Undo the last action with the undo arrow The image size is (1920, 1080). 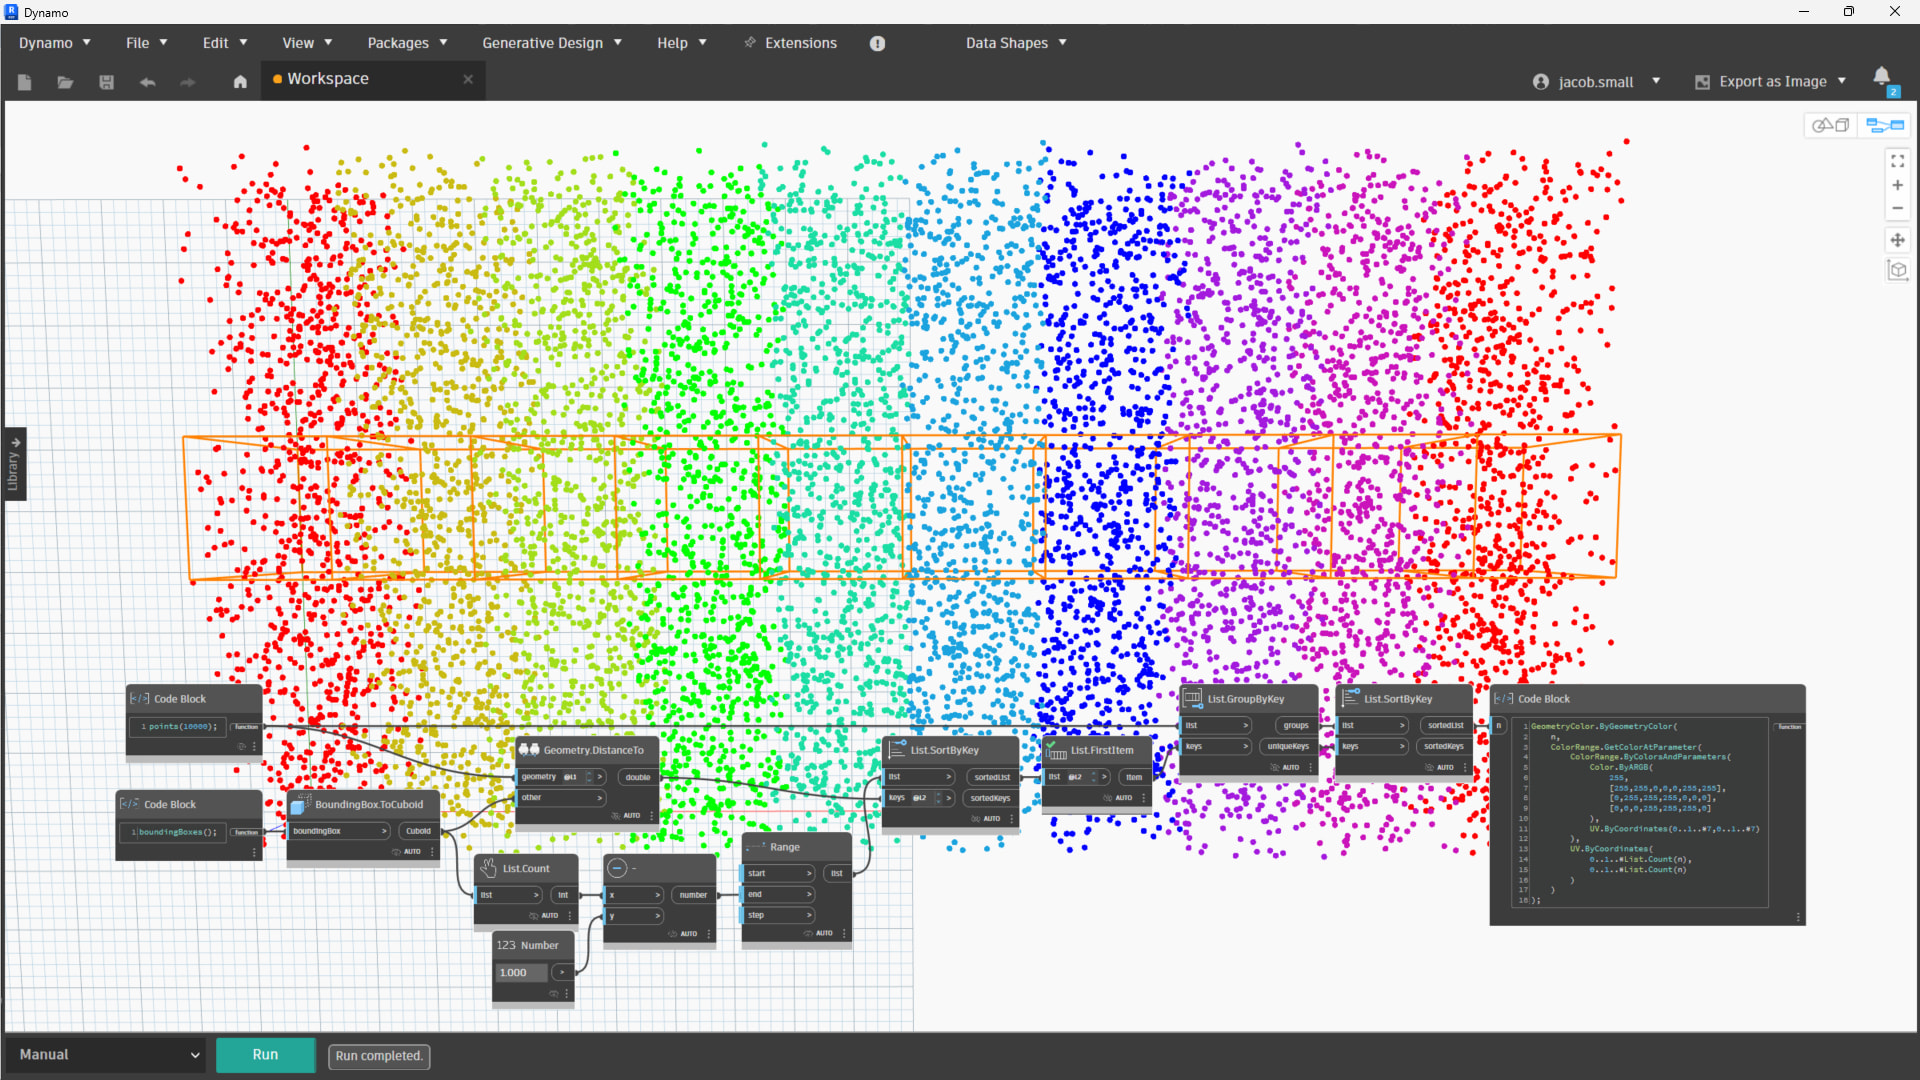coord(147,83)
